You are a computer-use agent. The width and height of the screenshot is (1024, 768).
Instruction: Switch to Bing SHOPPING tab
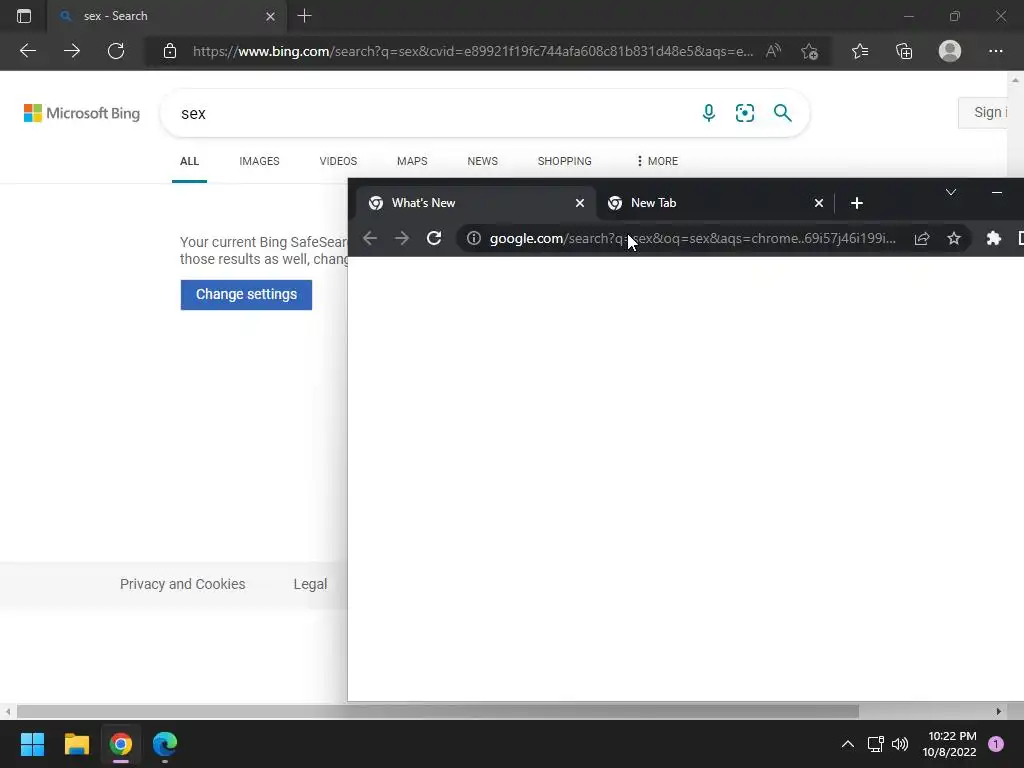pyautogui.click(x=565, y=161)
